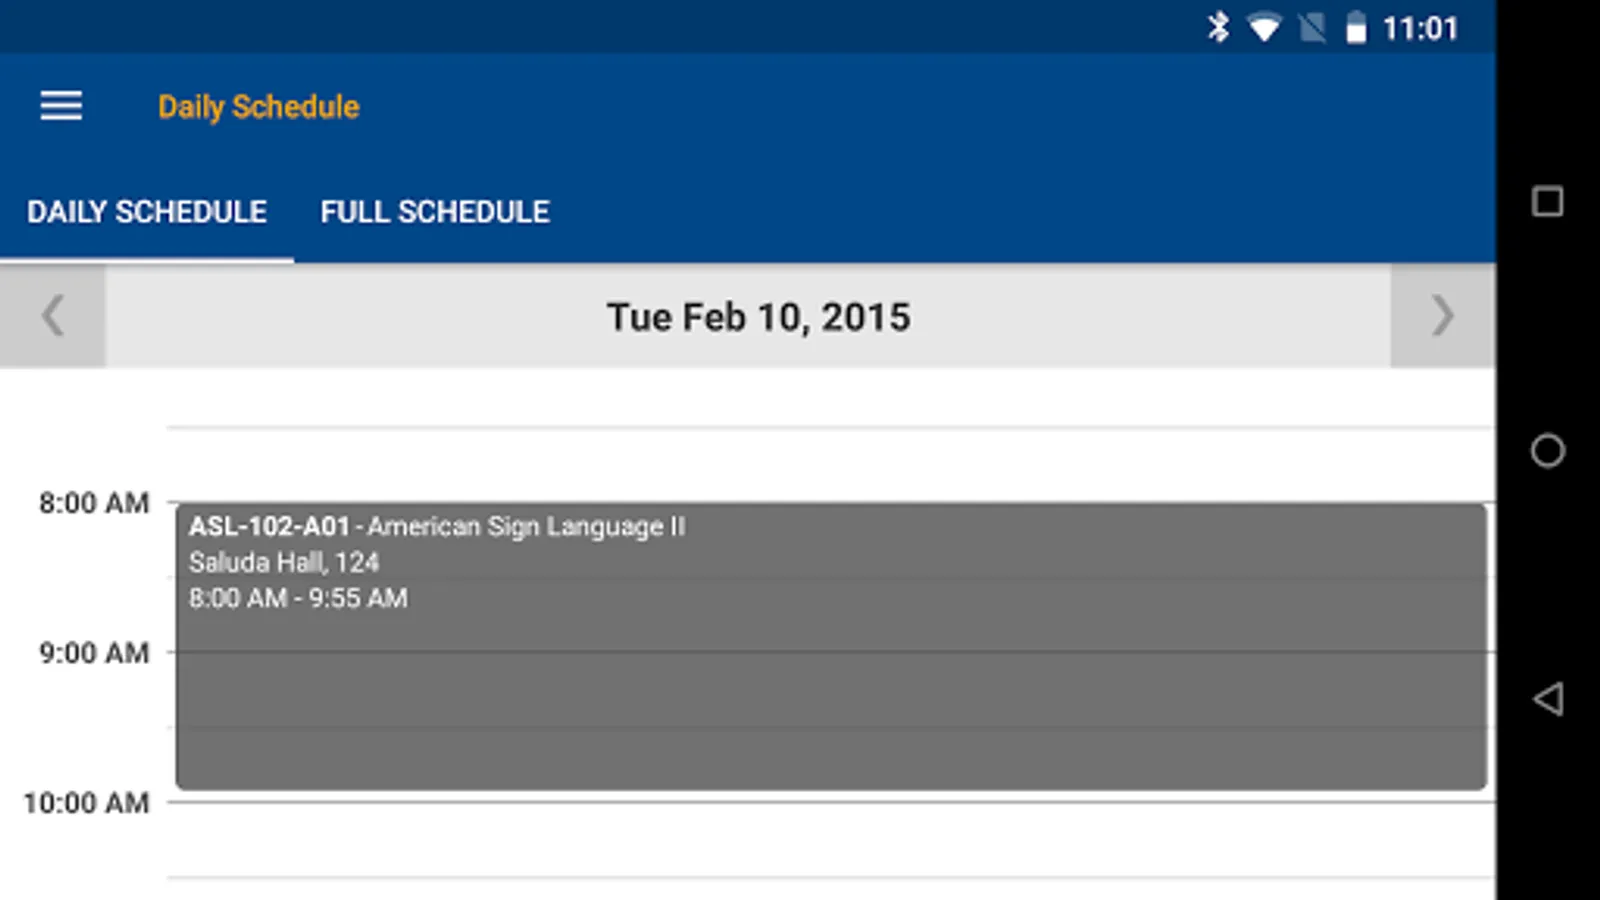The height and width of the screenshot is (900, 1600).
Task: Go to previous day with left chevron
Action: [53, 316]
